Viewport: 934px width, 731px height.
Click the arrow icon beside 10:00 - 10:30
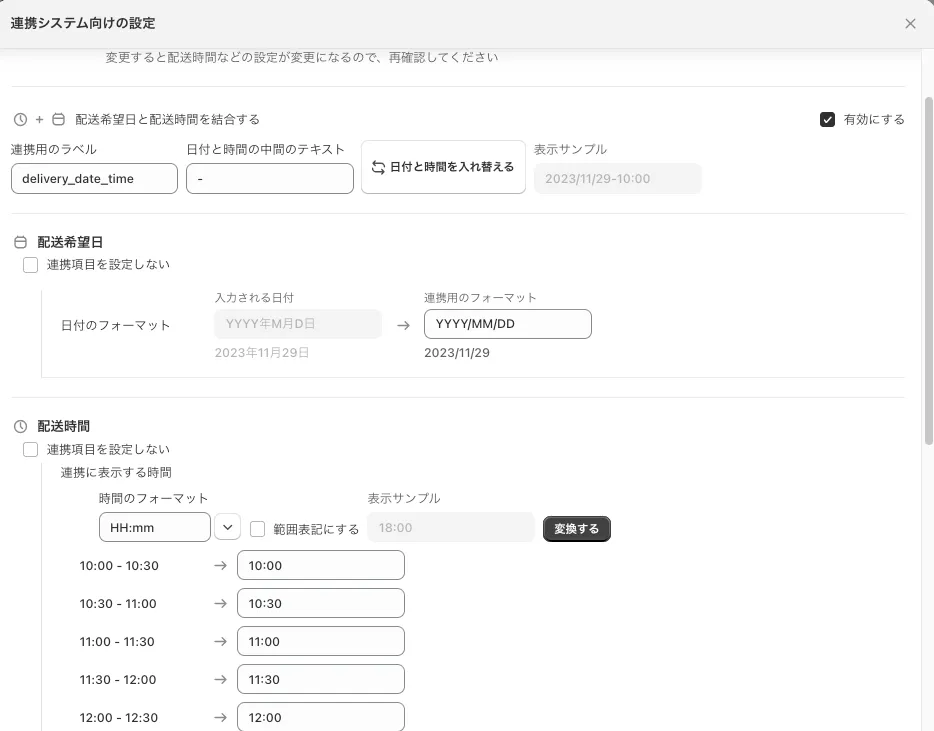(220, 566)
